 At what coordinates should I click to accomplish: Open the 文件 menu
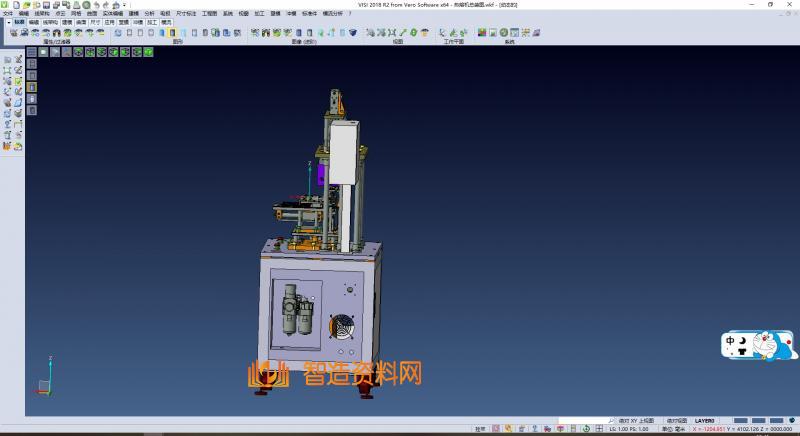coord(8,13)
